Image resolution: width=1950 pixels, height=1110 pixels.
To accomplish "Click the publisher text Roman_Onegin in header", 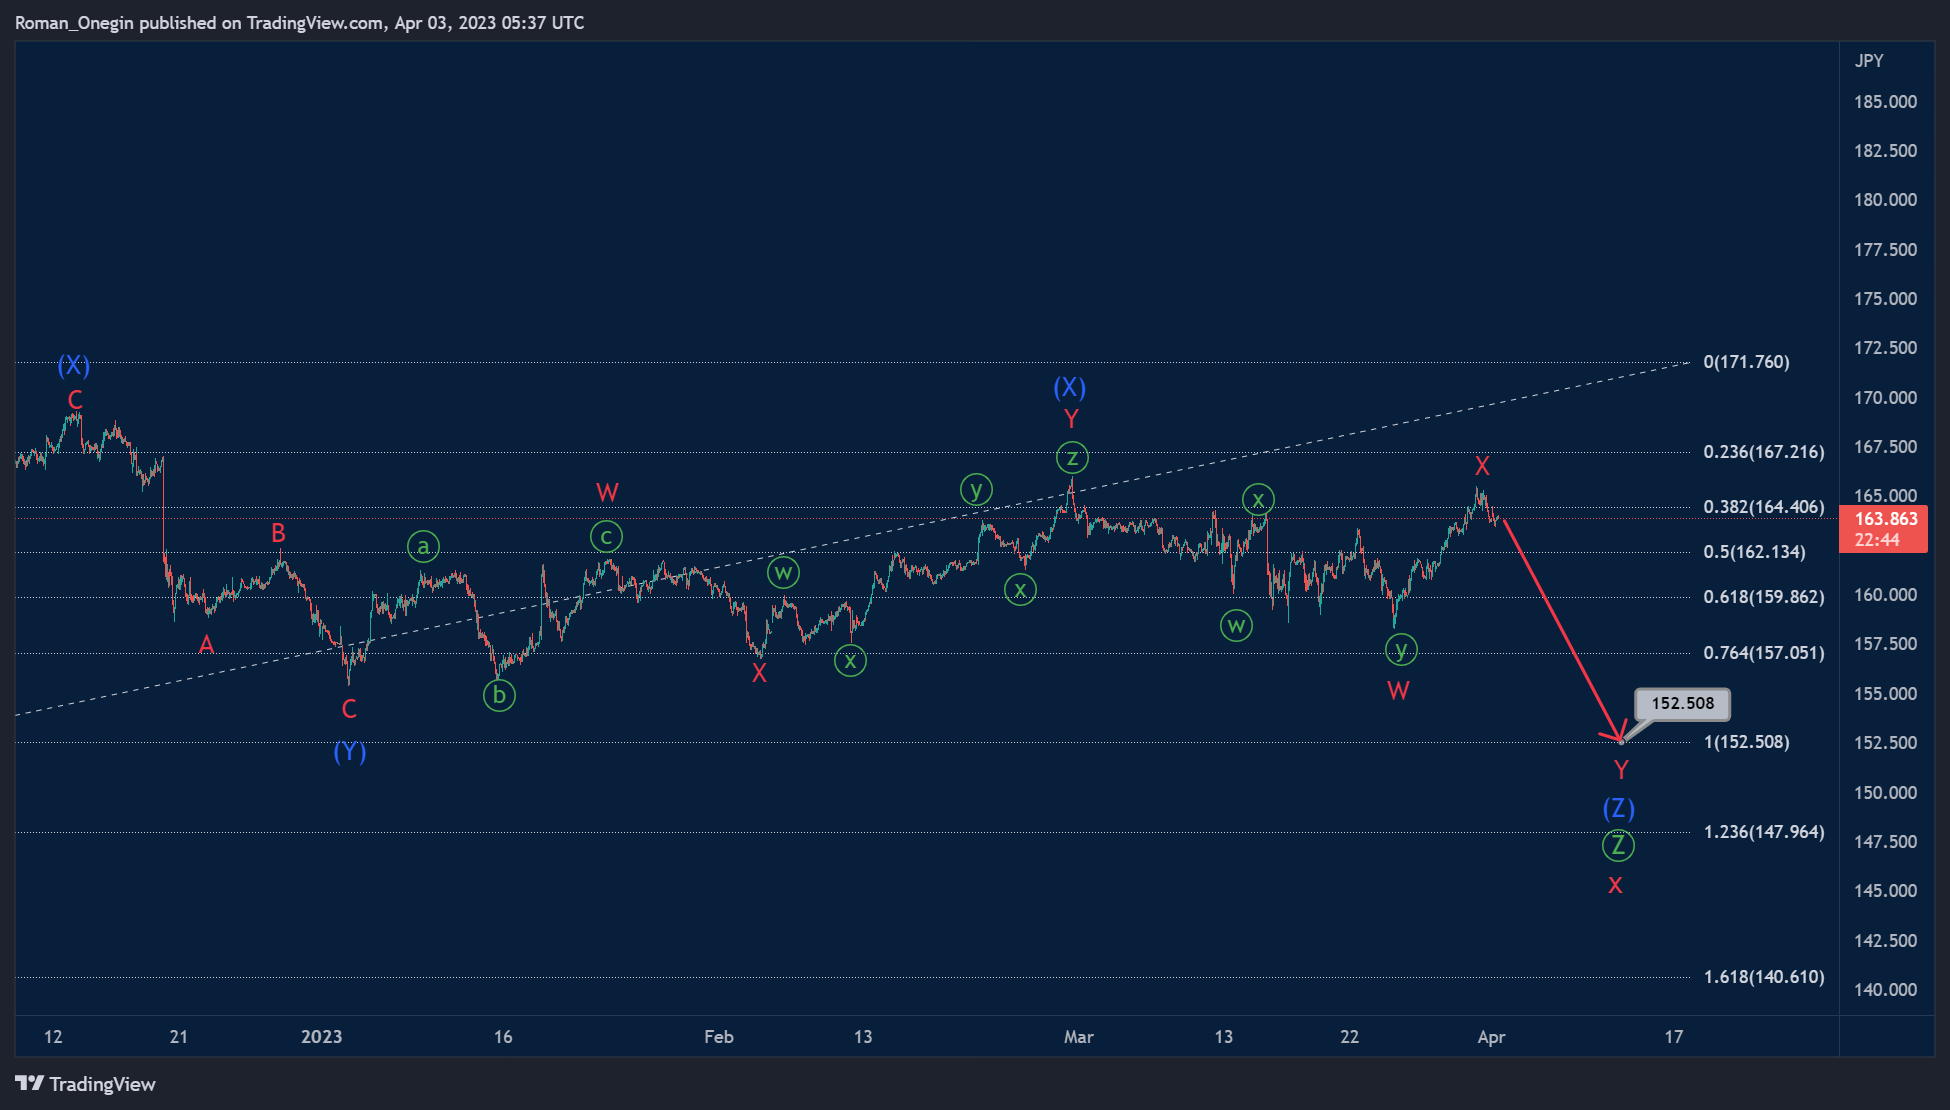I will [x=74, y=23].
